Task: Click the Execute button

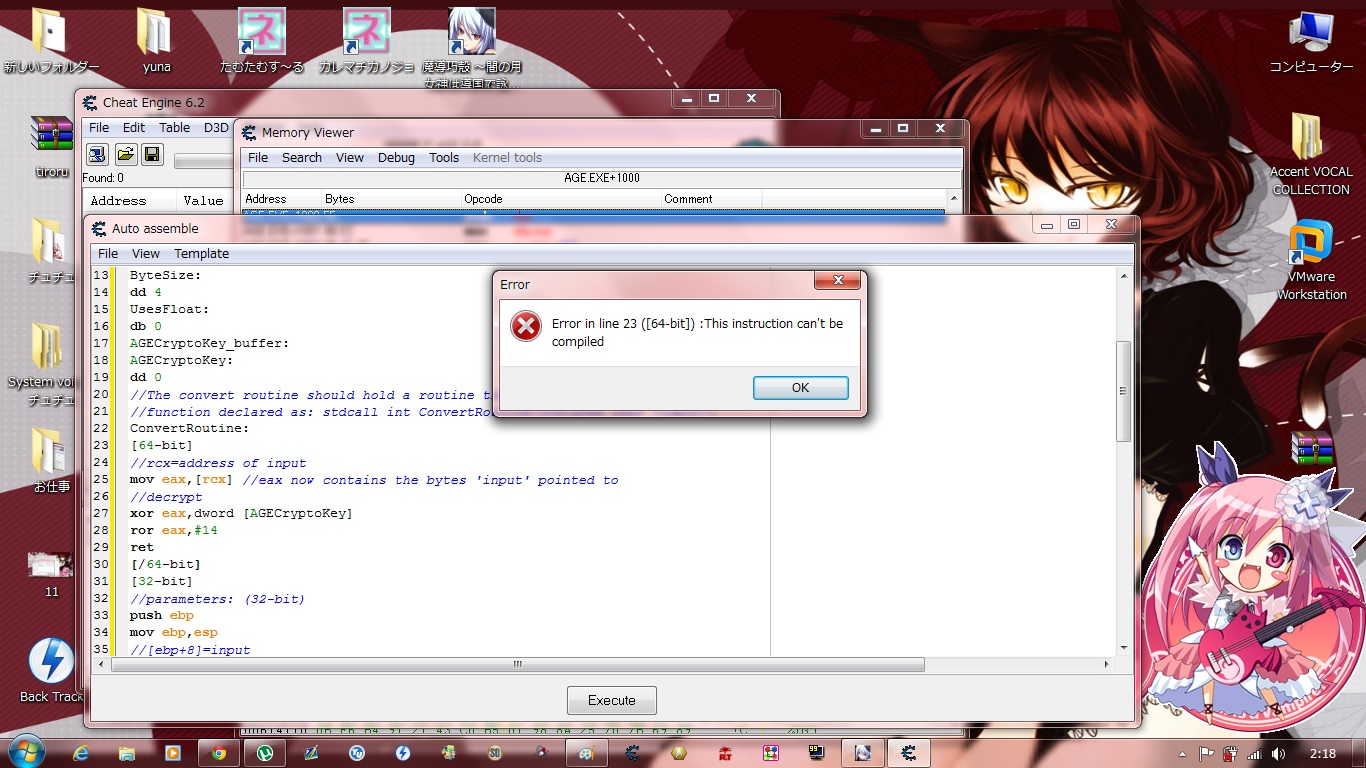Action: tap(611, 700)
